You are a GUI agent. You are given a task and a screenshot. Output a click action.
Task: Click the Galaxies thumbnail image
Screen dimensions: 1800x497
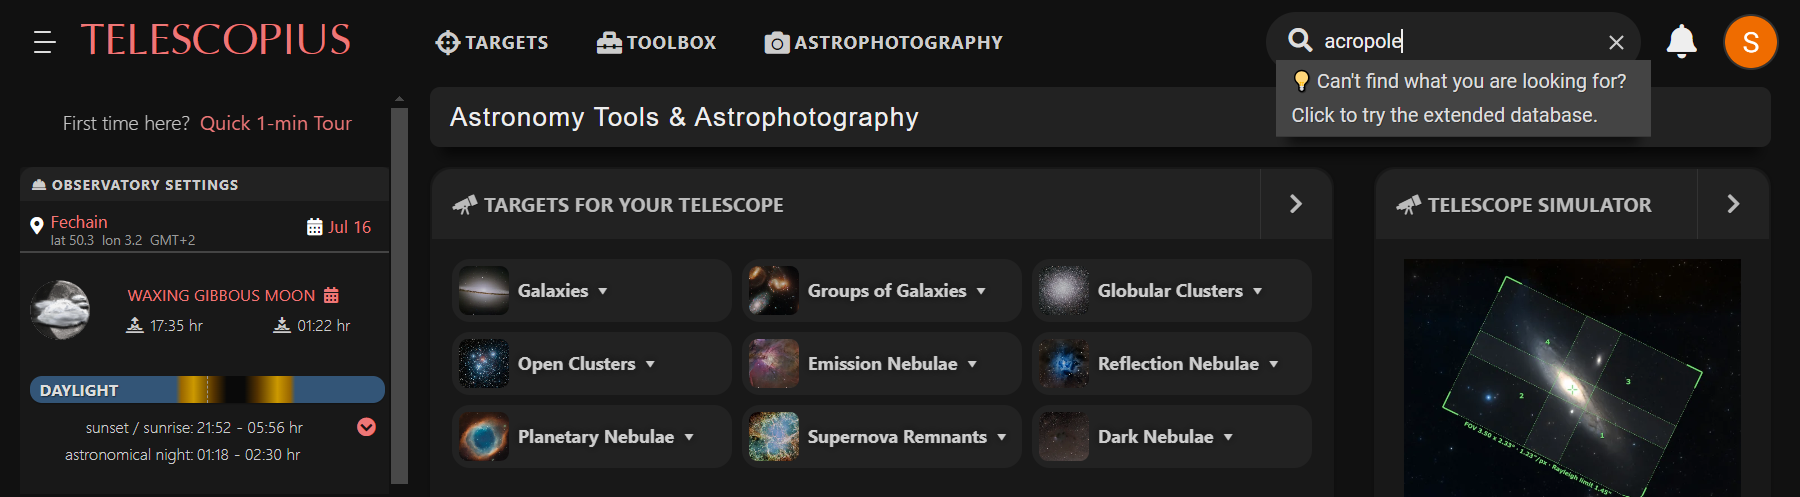coord(484,291)
